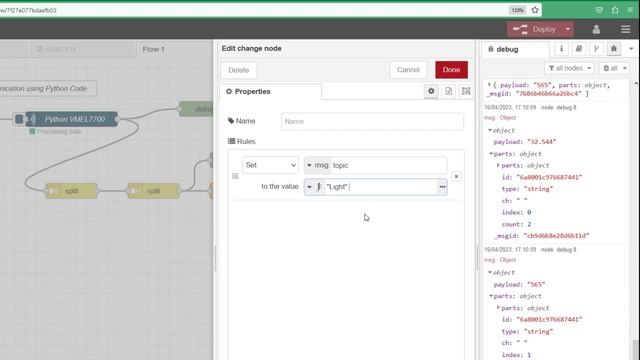
Task: Click the Processing data status text
Action: (x=59, y=132)
